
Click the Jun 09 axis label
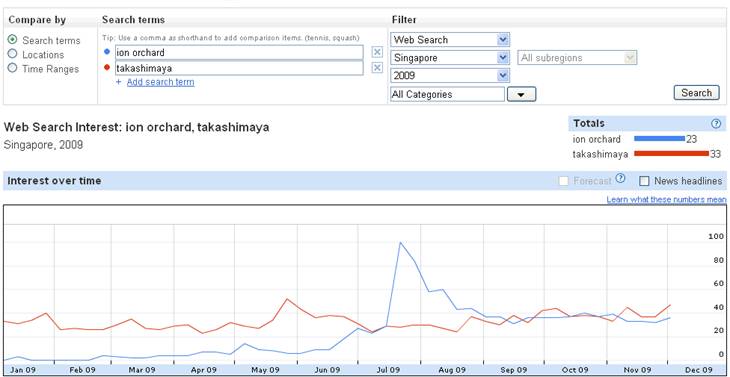(x=327, y=370)
